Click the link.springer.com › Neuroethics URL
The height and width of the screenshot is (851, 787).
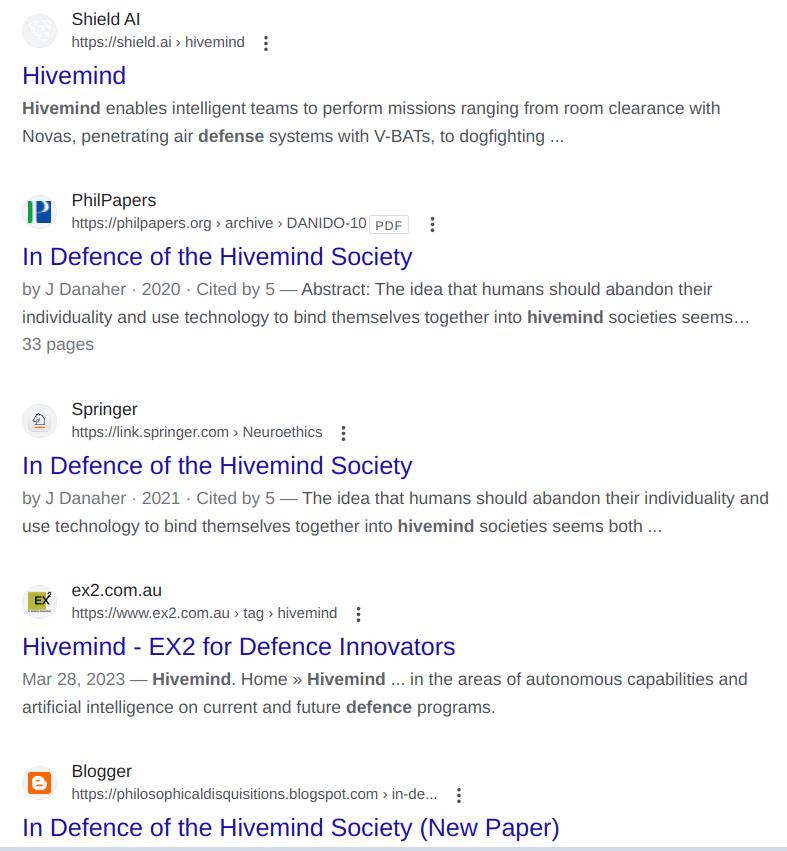click(x=197, y=433)
